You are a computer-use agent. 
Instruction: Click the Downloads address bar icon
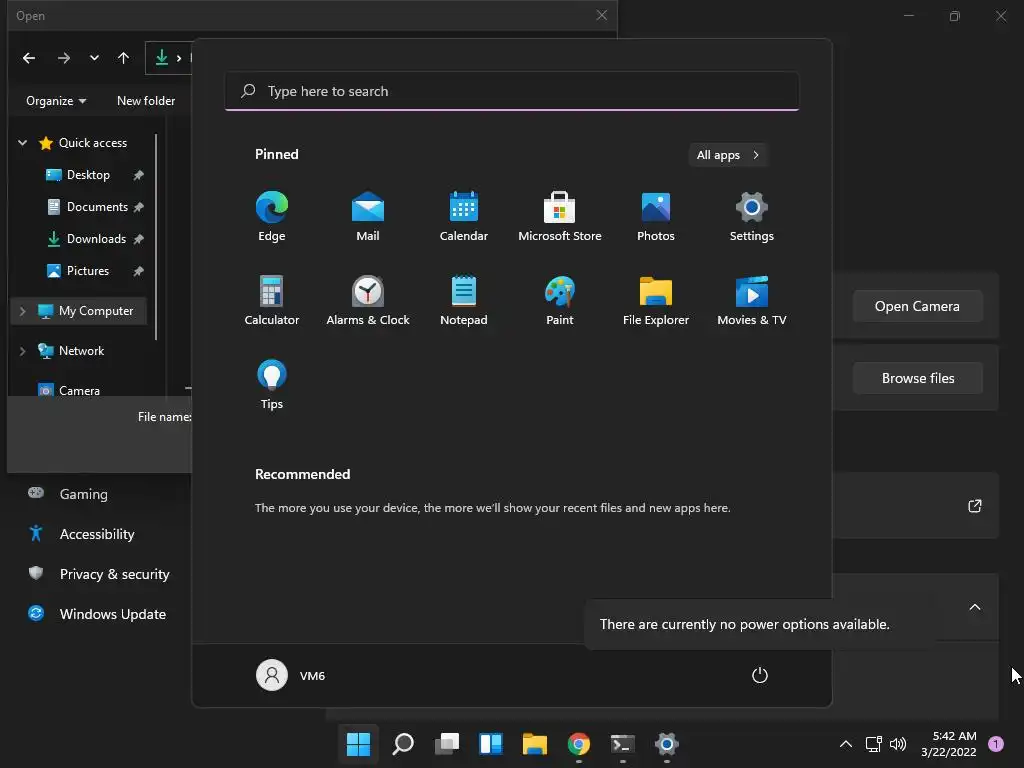click(x=161, y=58)
